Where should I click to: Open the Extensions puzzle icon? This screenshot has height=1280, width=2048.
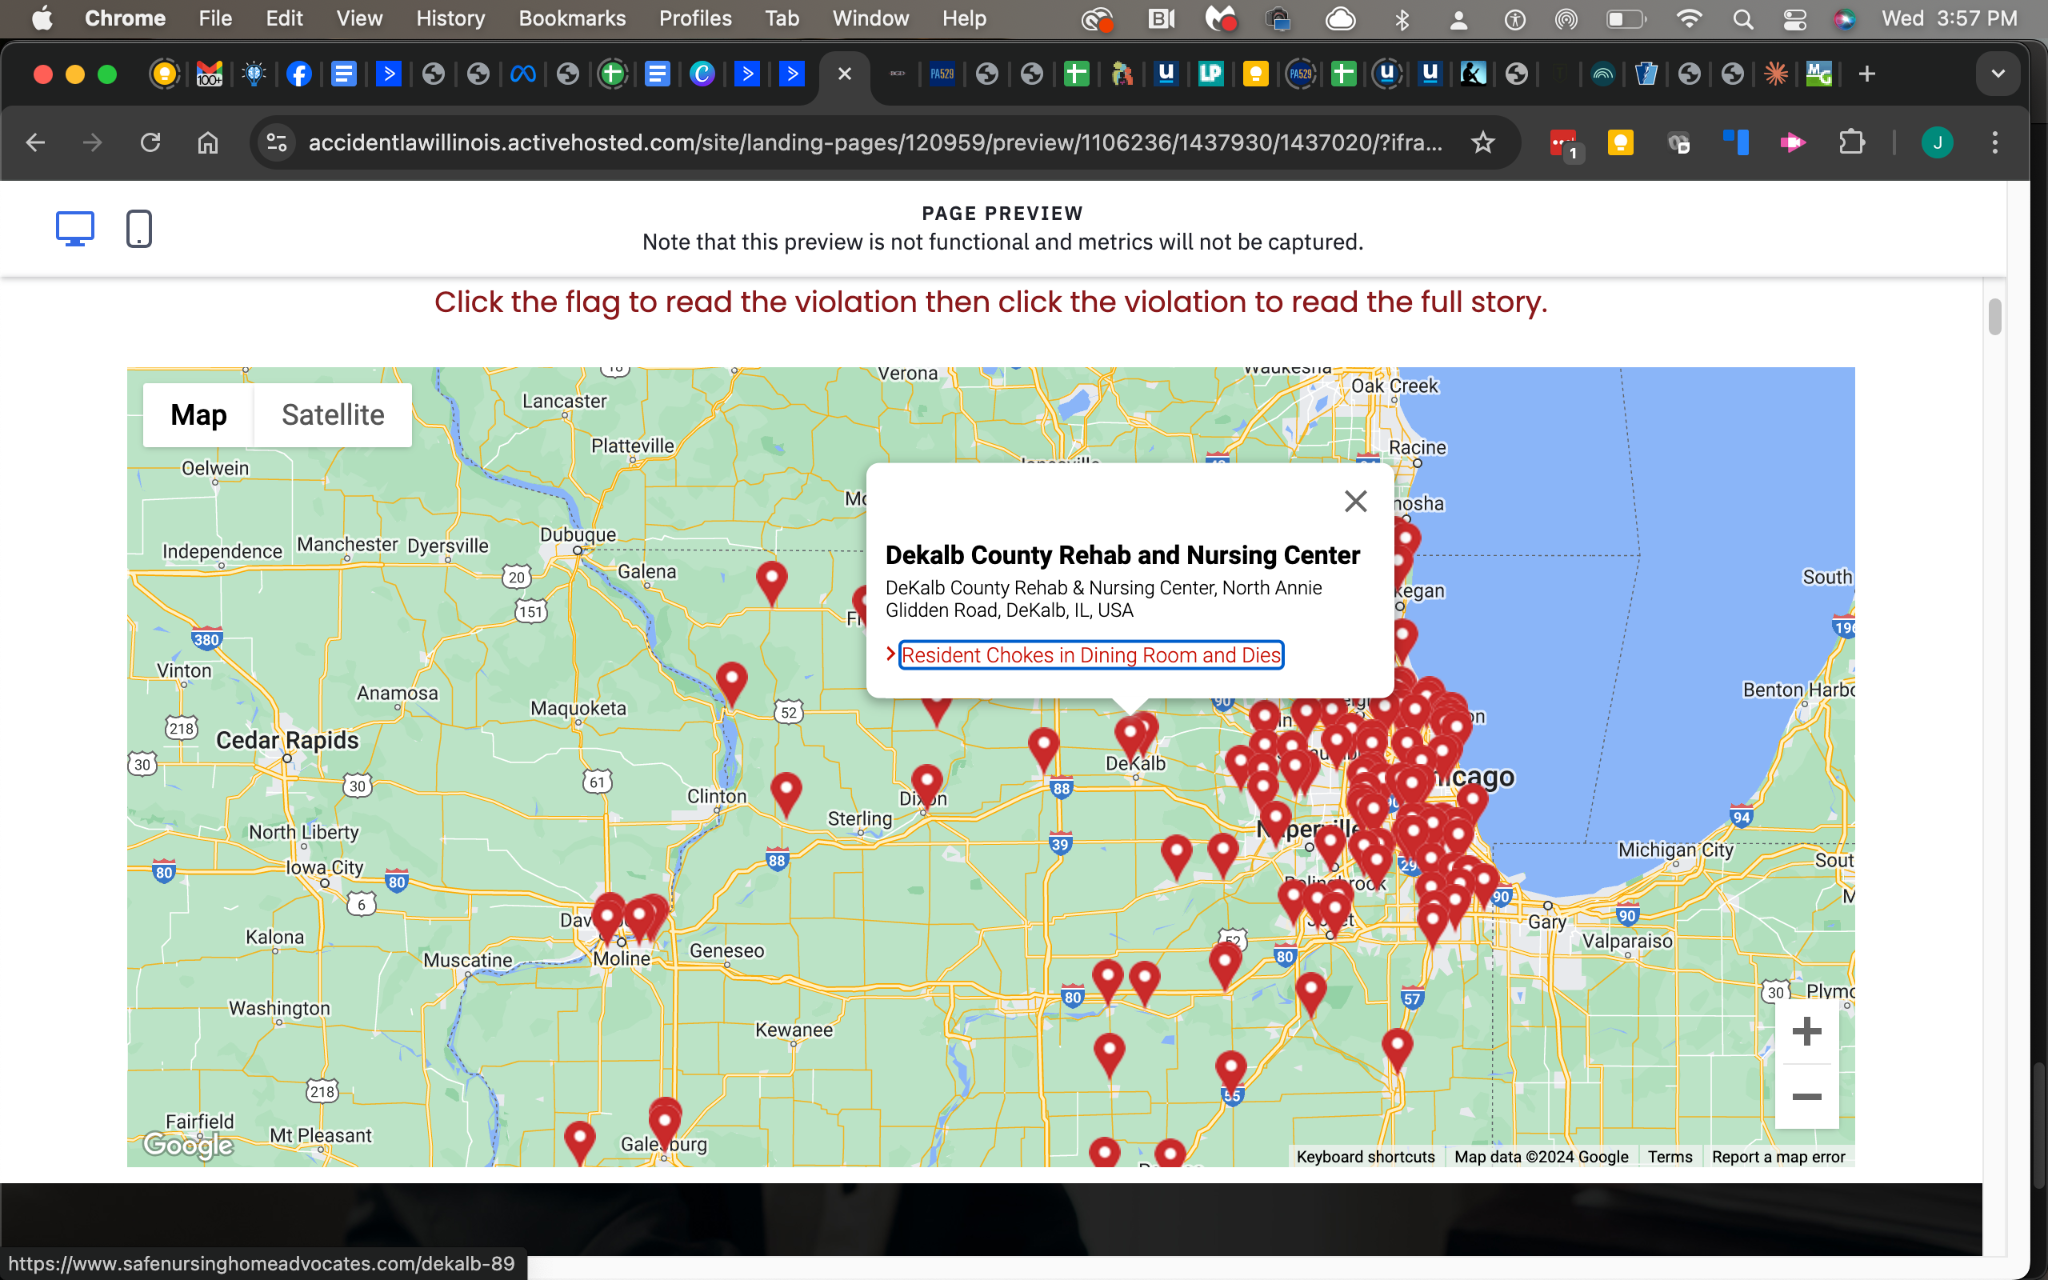click(1852, 143)
